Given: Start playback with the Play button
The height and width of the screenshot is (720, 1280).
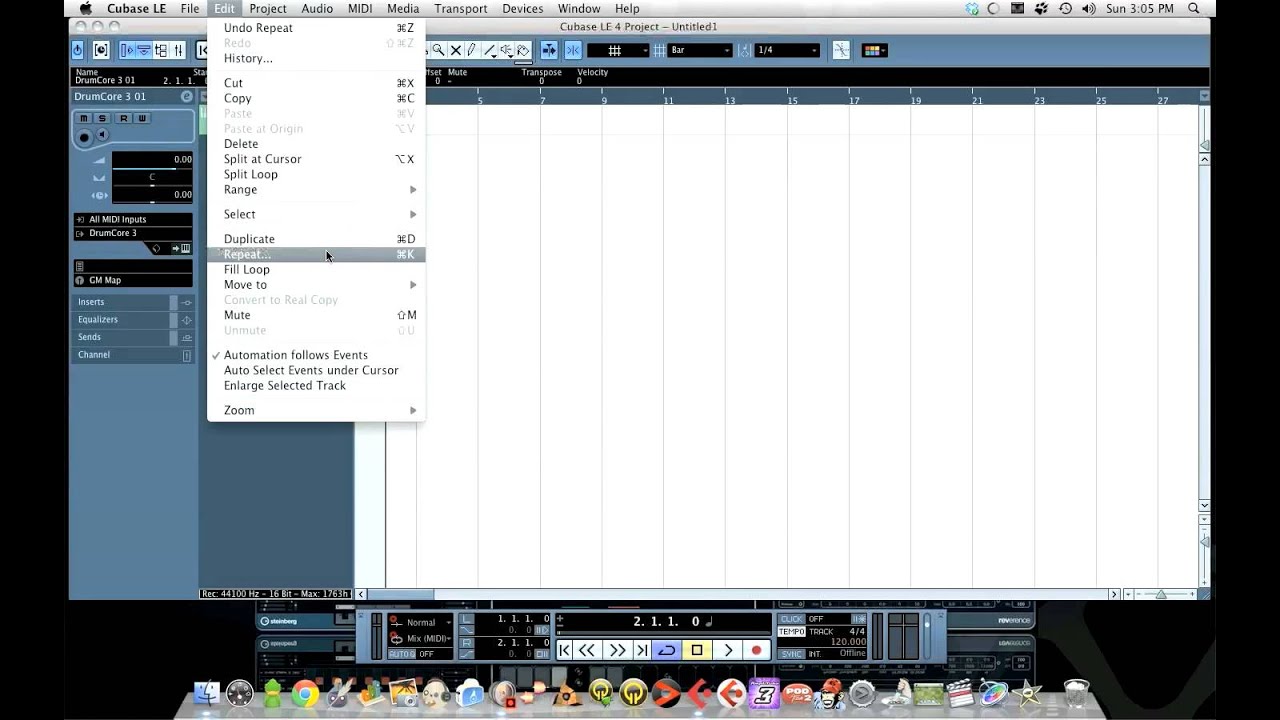Looking at the screenshot, I should 728,650.
